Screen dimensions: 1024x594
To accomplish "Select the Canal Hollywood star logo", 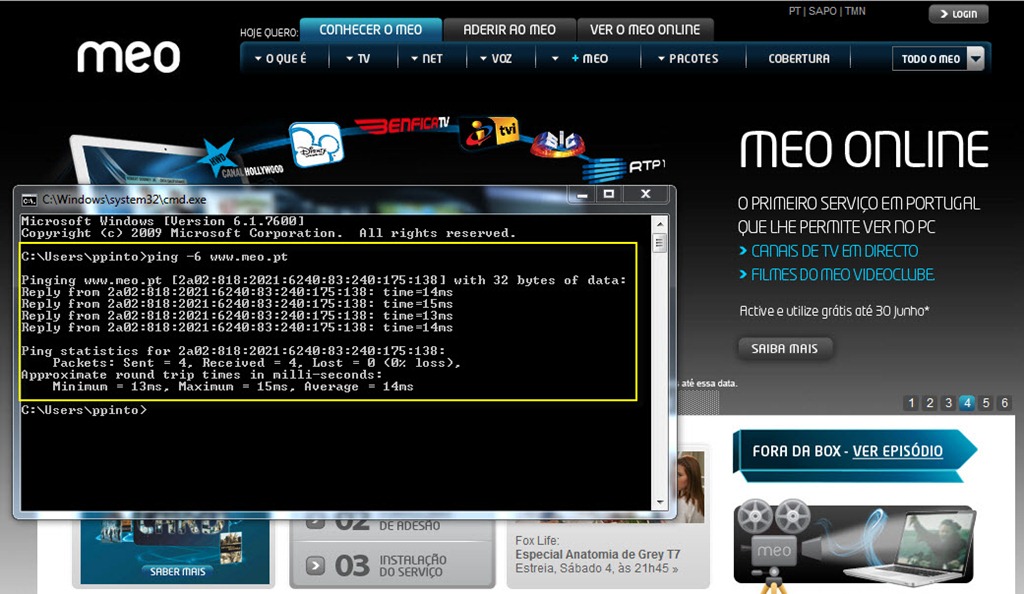I will point(219,157).
